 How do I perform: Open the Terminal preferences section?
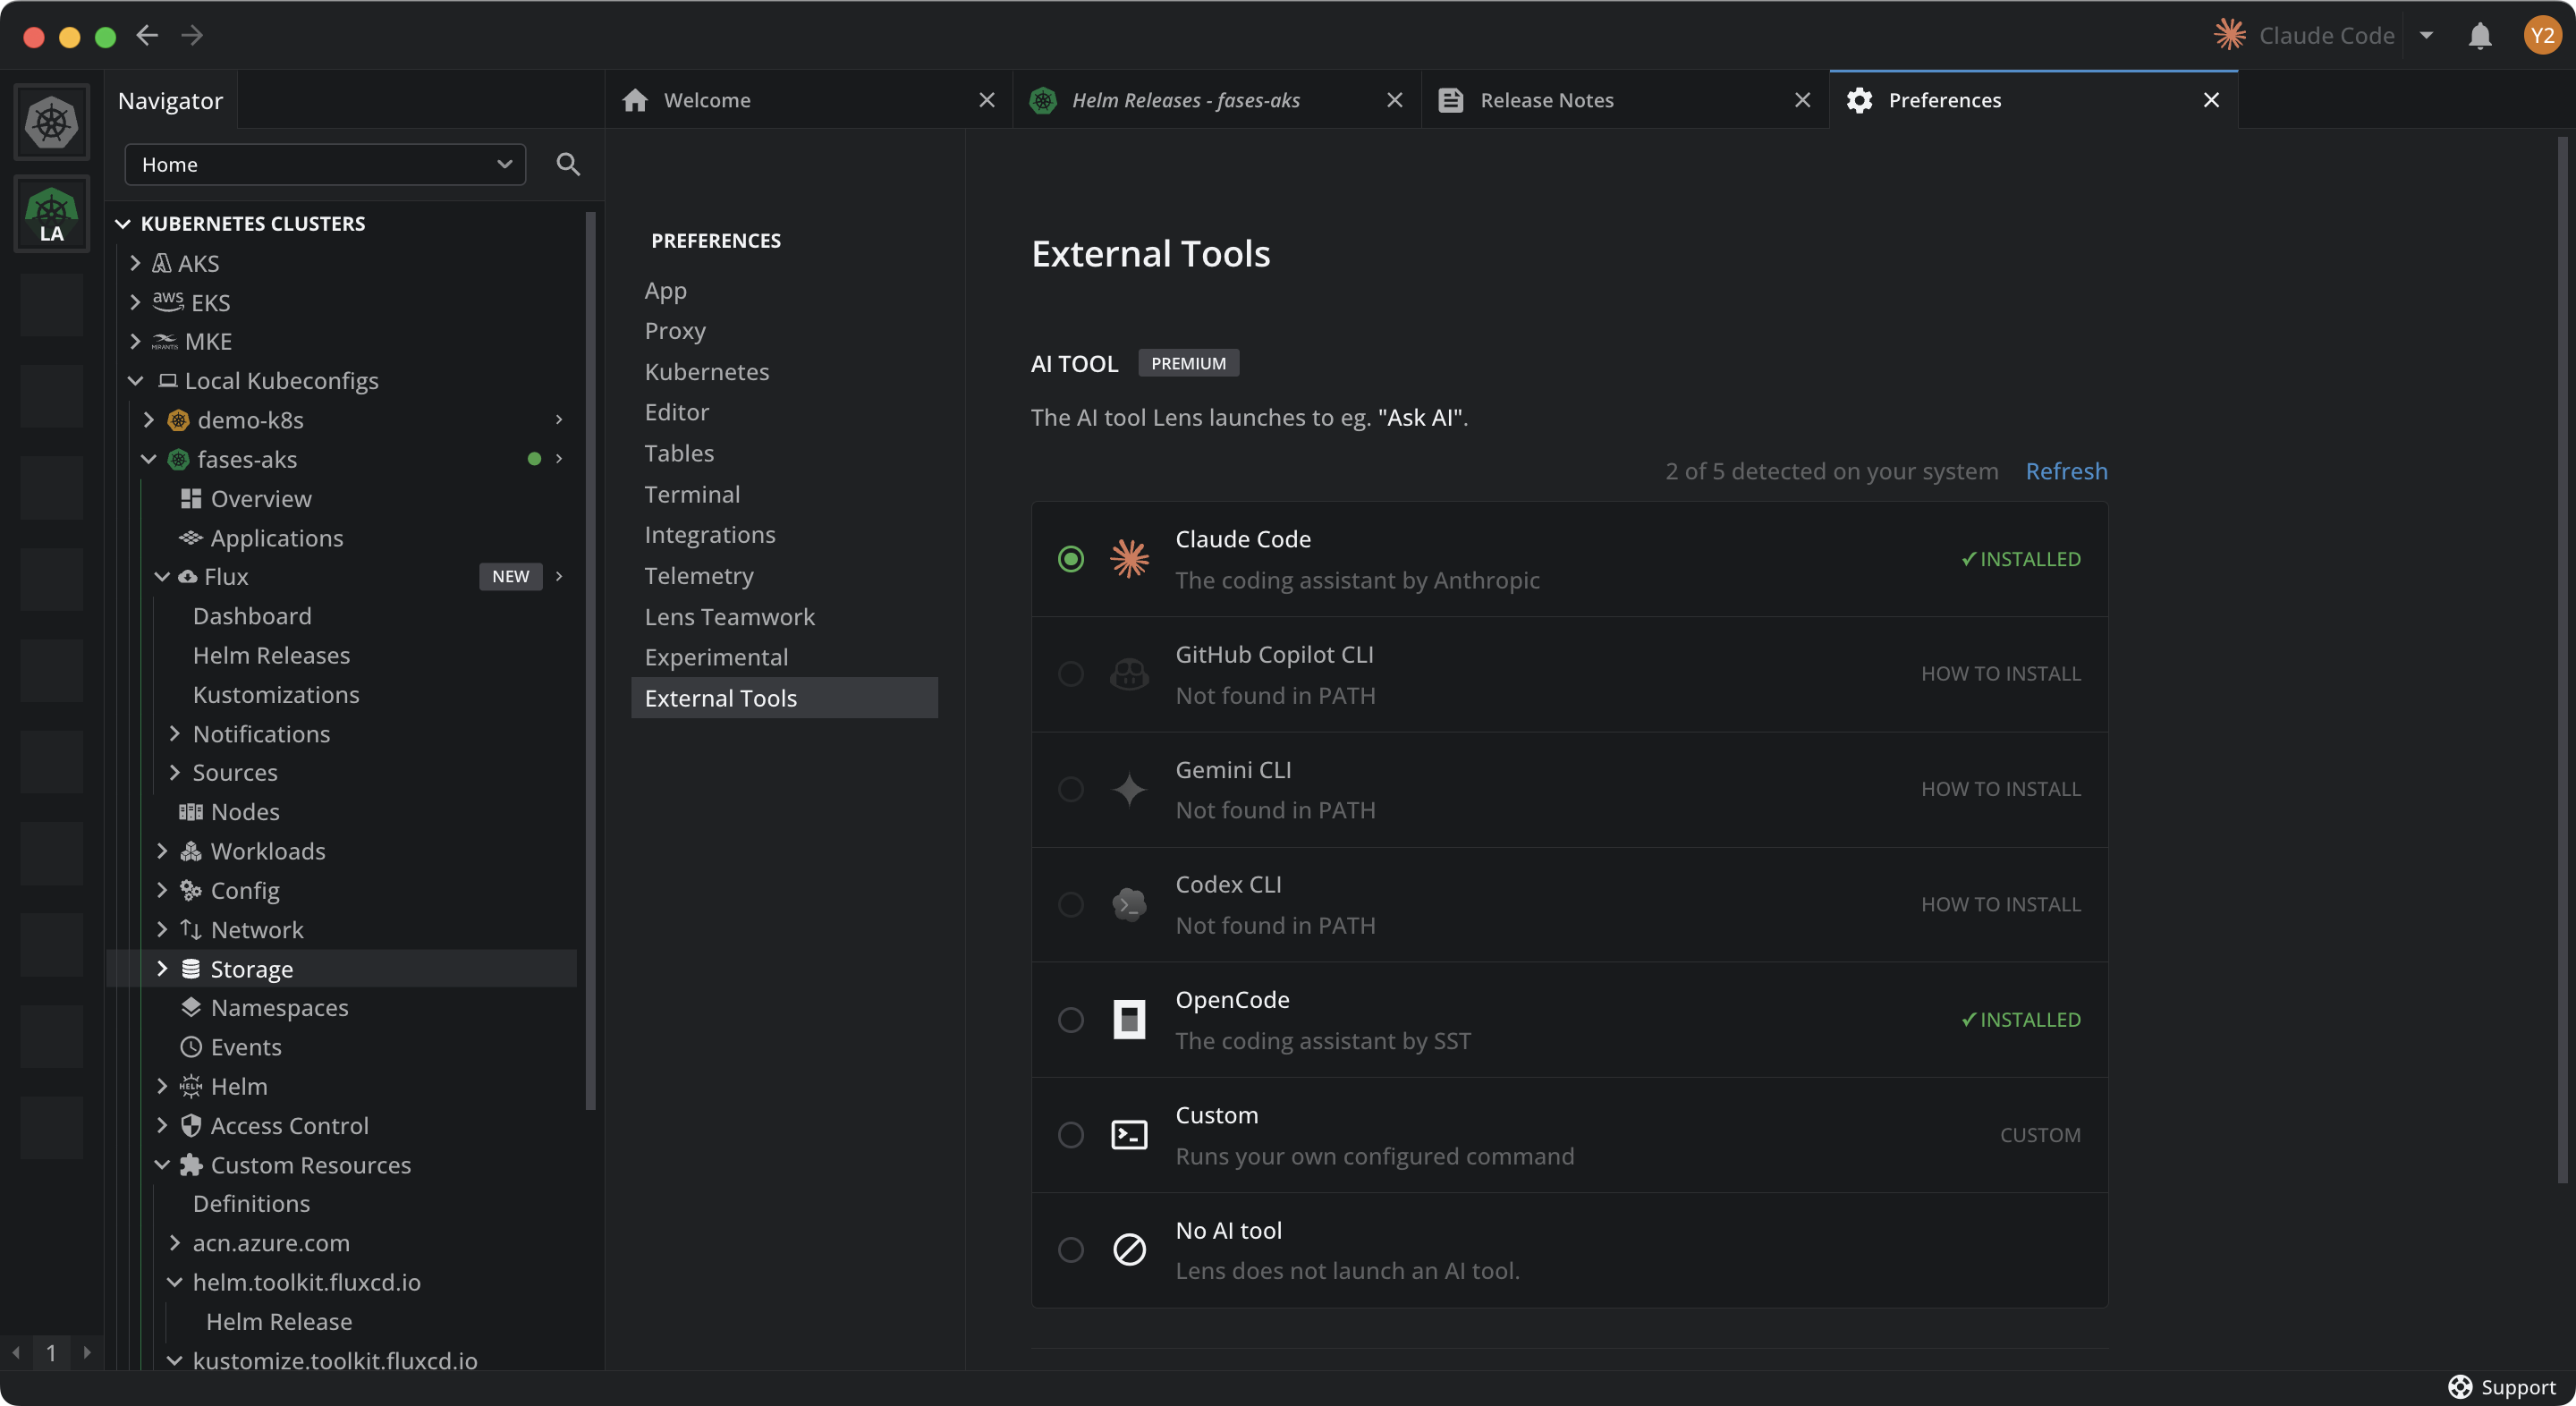click(692, 494)
